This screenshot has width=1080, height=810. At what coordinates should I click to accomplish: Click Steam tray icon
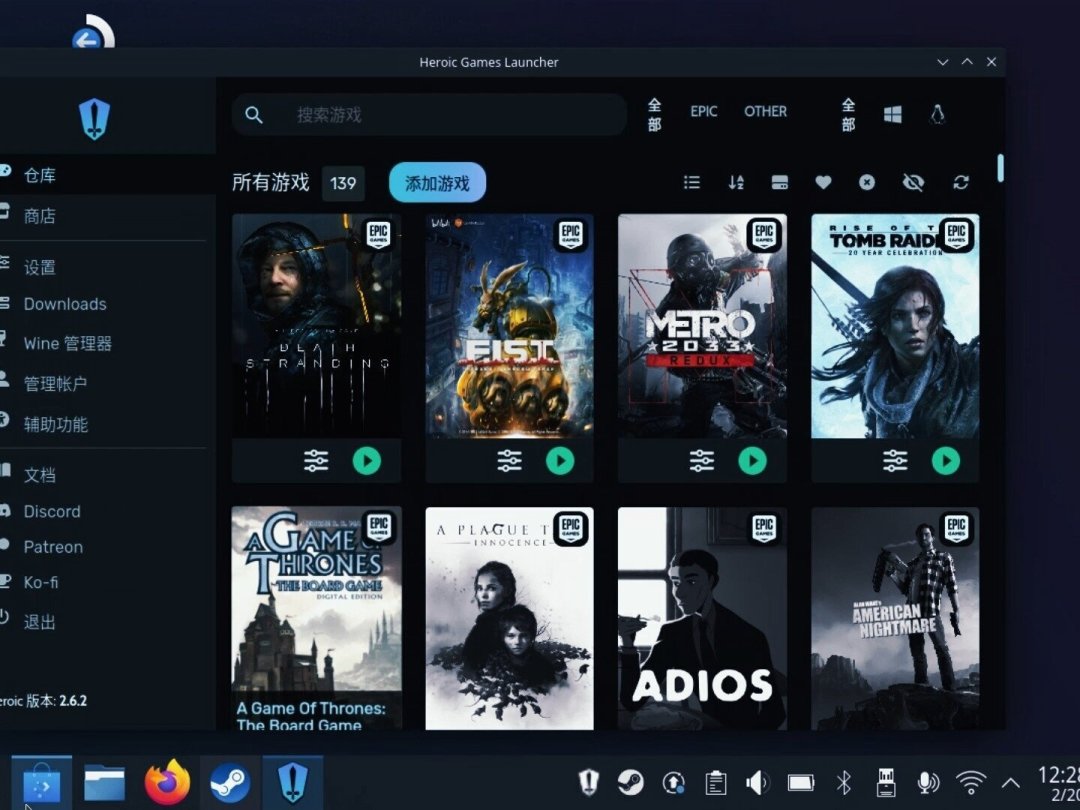[x=630, y=782]
